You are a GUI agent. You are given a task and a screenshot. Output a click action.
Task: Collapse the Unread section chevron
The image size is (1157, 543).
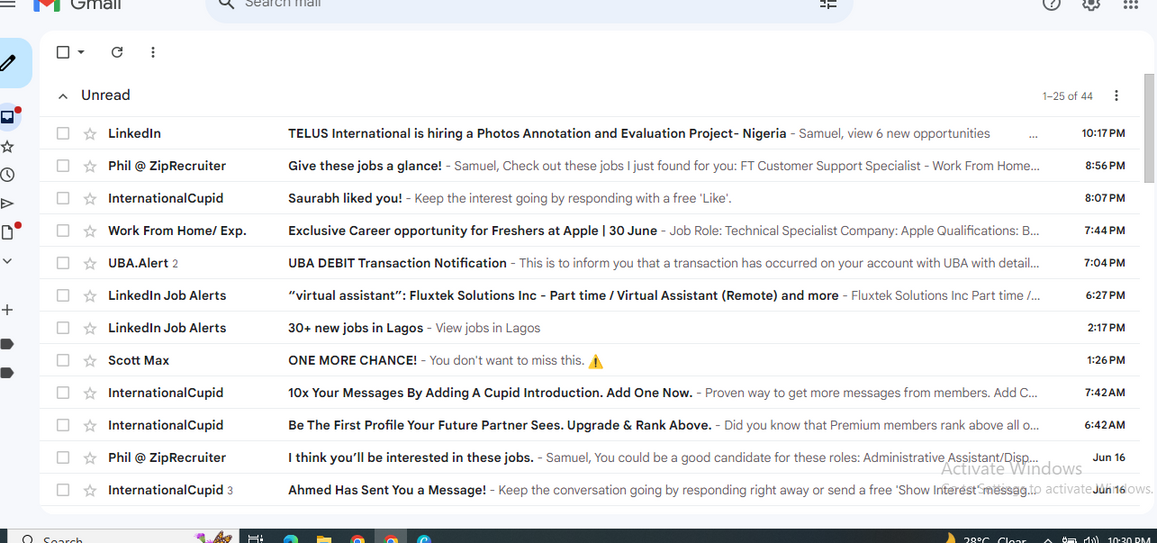63,96
